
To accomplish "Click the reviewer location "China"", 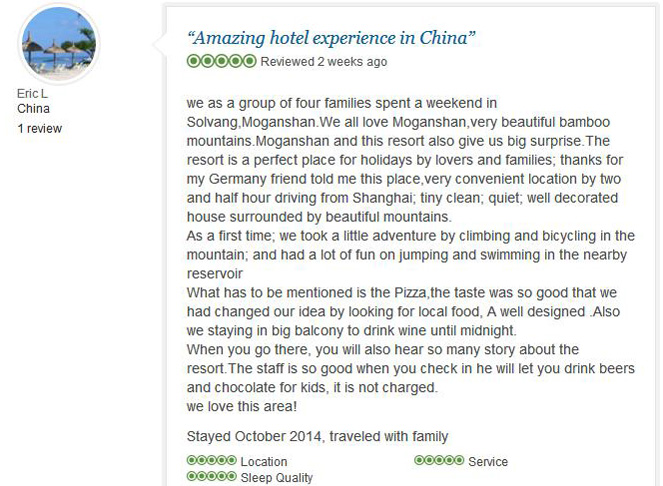I will click(x=33, y=109).
